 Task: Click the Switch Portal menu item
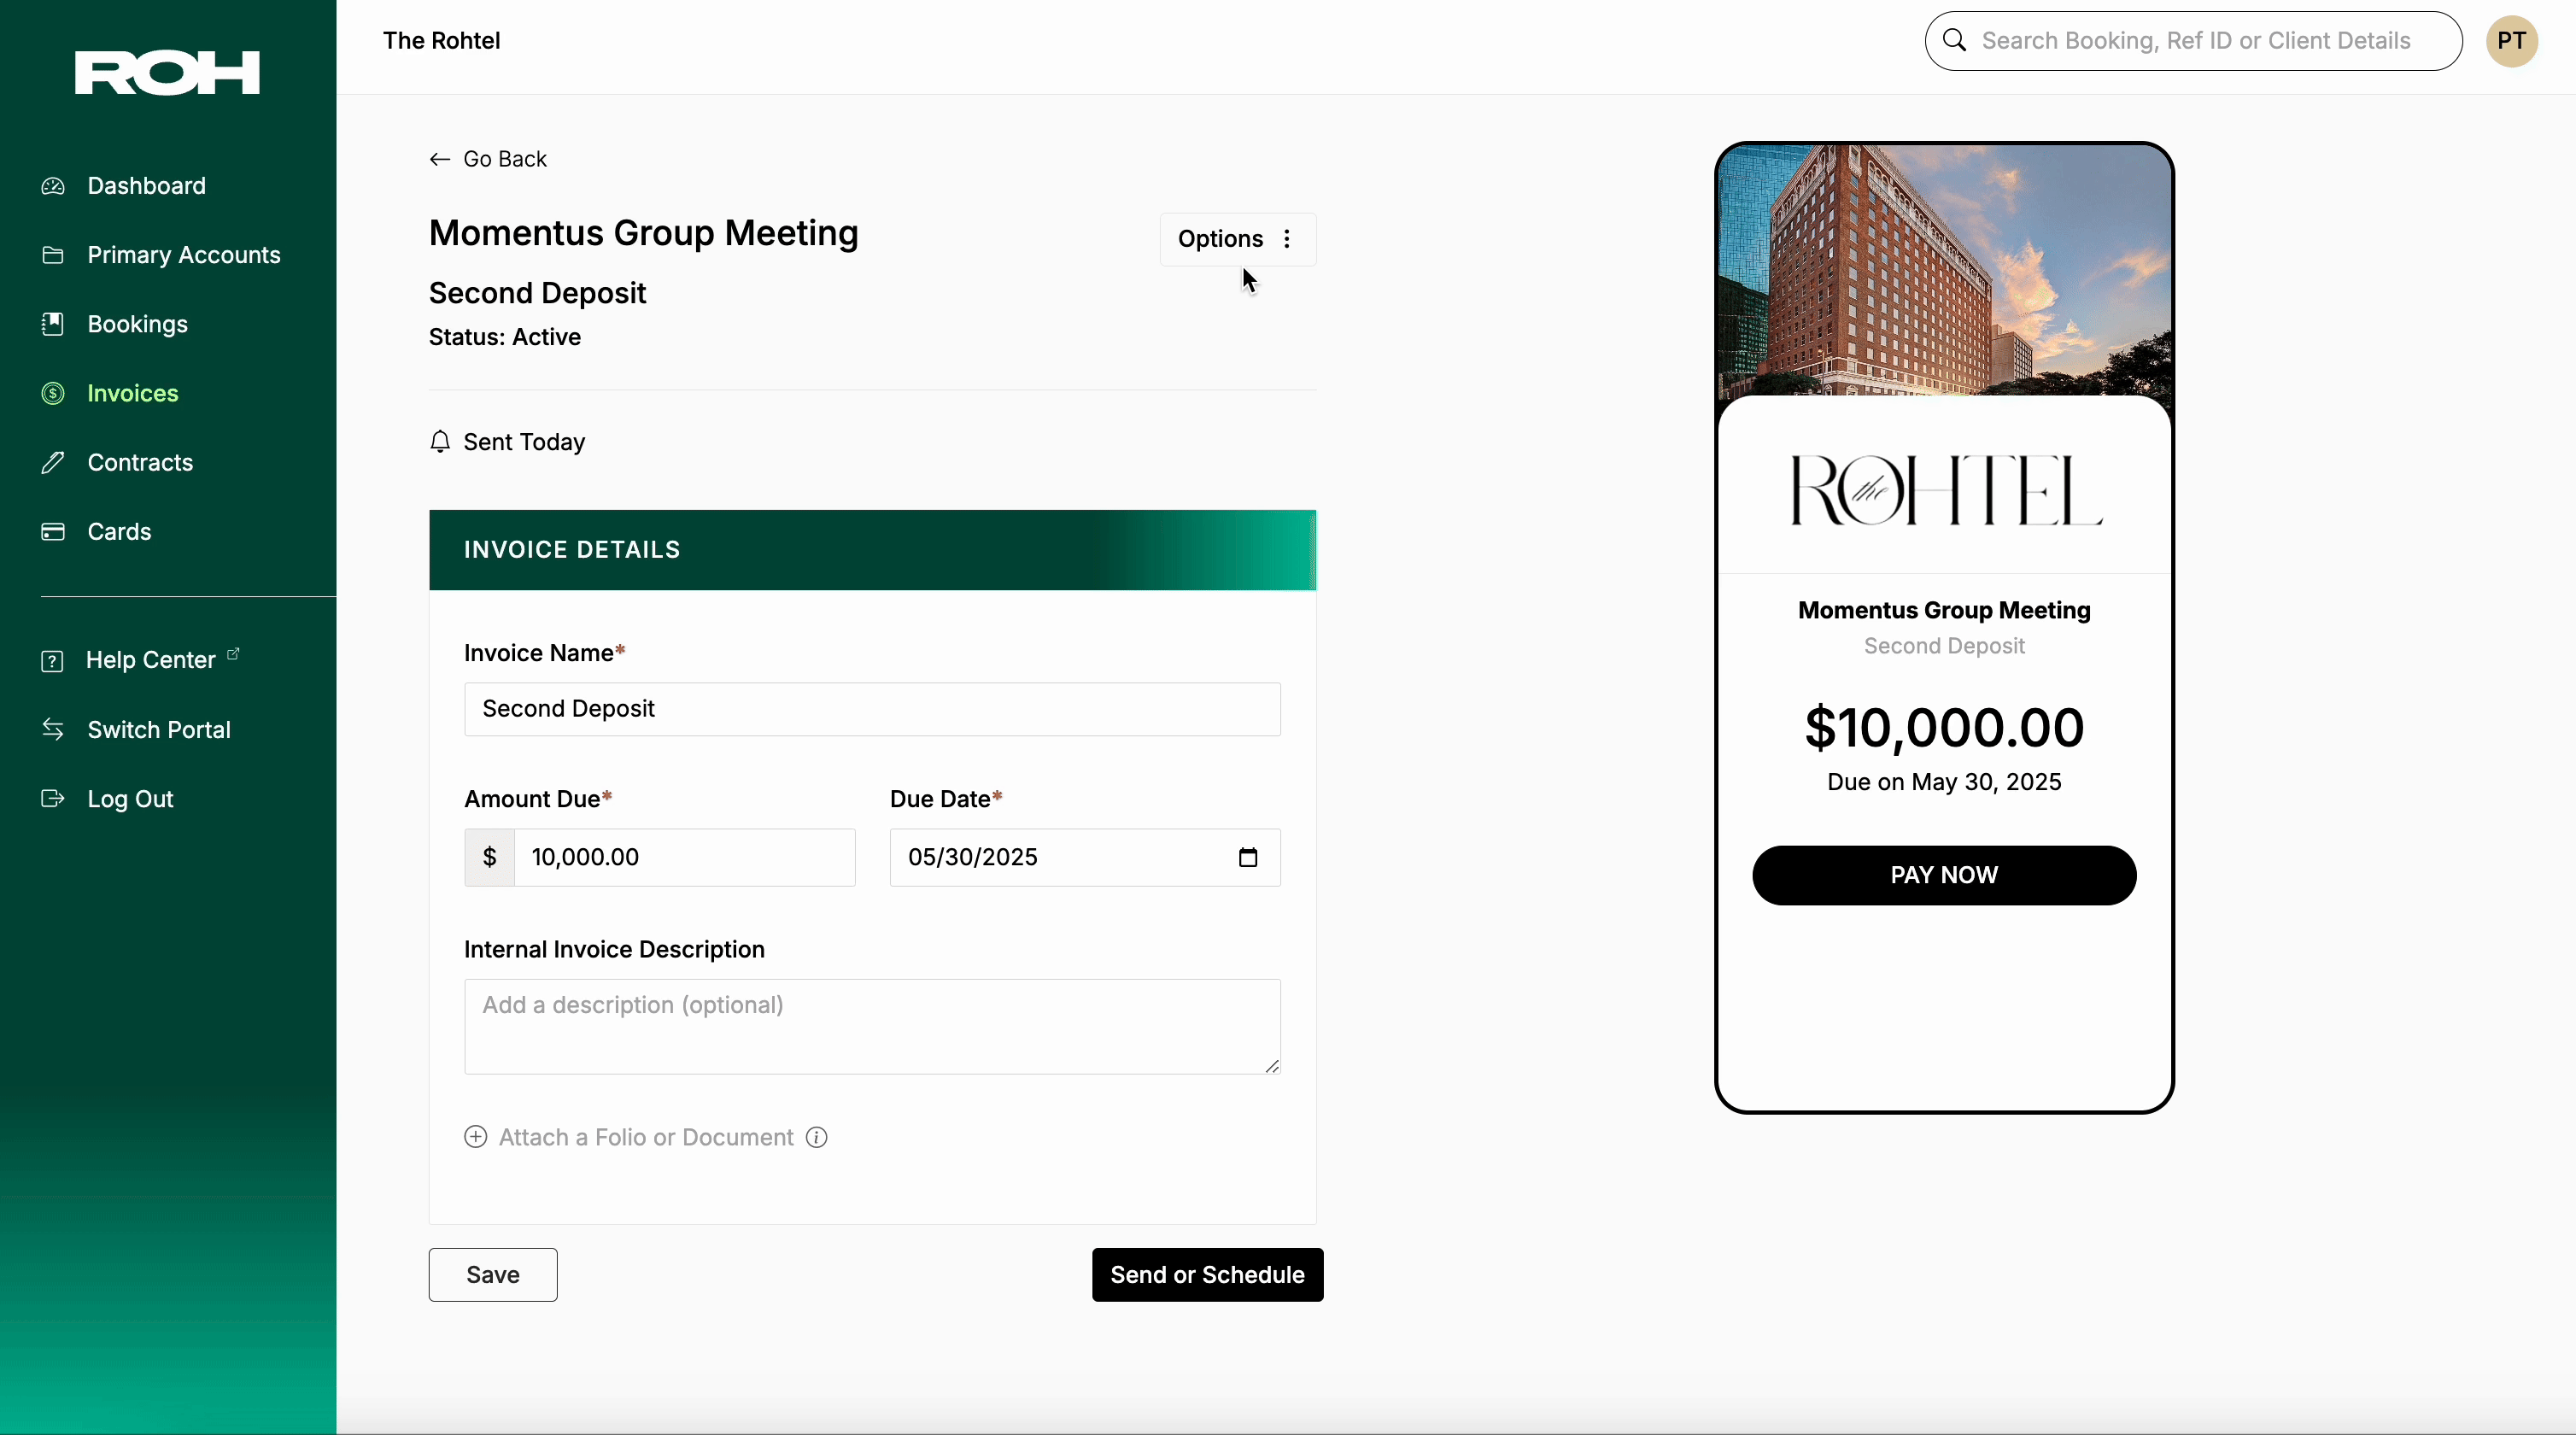pyautogui.click(x=159, y=728)
